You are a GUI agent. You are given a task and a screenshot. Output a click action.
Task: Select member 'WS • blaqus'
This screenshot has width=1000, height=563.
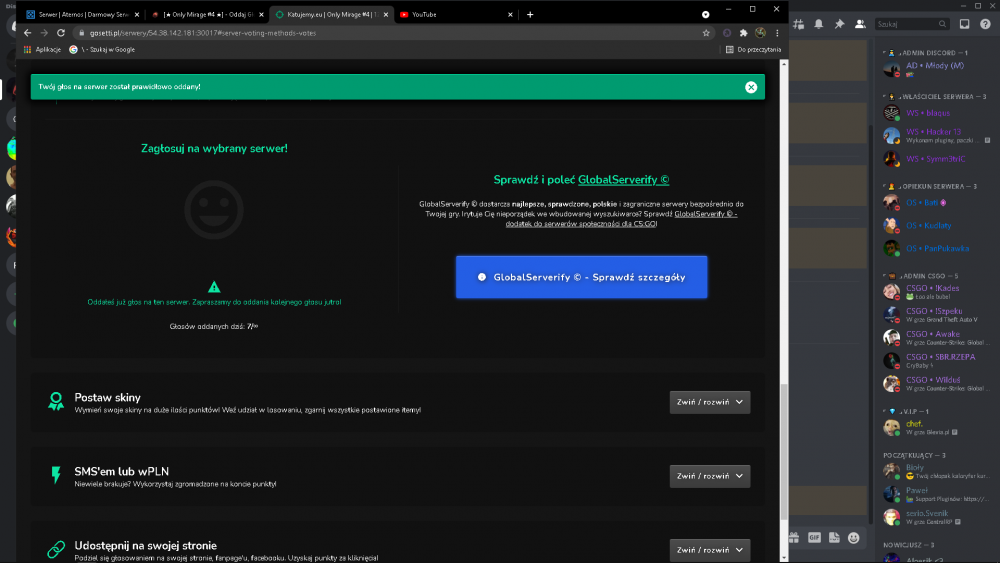pos(936,113)
